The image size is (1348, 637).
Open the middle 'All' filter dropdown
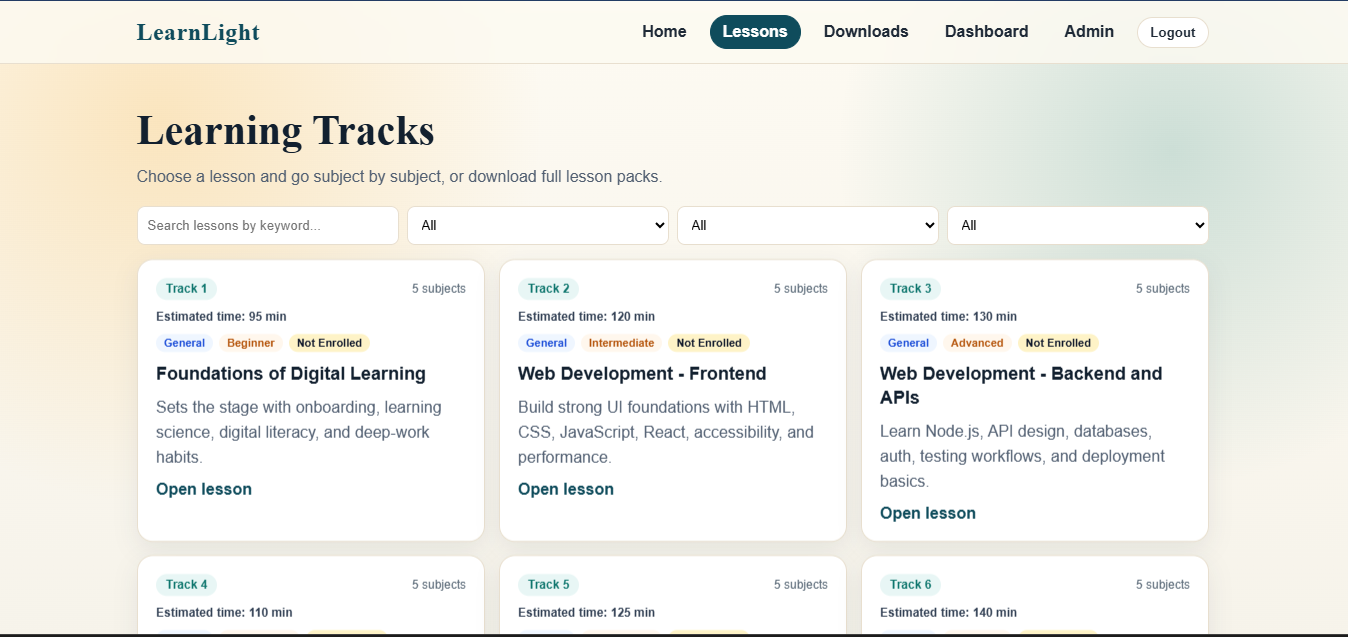(x=808, y=225)
